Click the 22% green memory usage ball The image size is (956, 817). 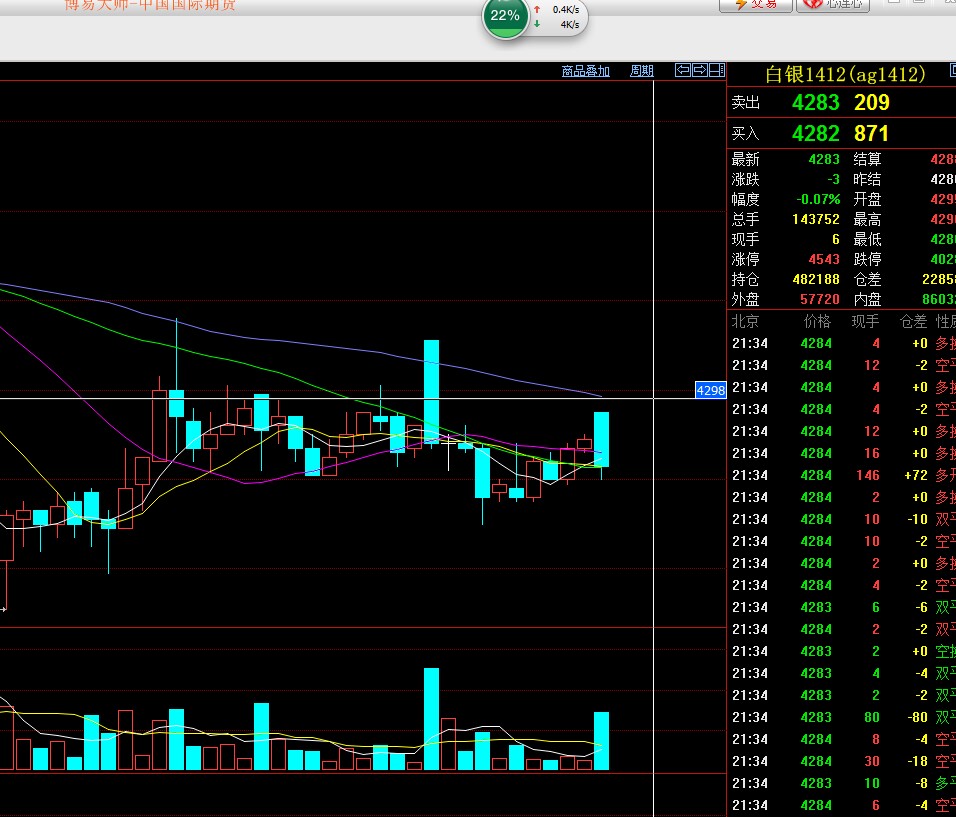(505, 16)
